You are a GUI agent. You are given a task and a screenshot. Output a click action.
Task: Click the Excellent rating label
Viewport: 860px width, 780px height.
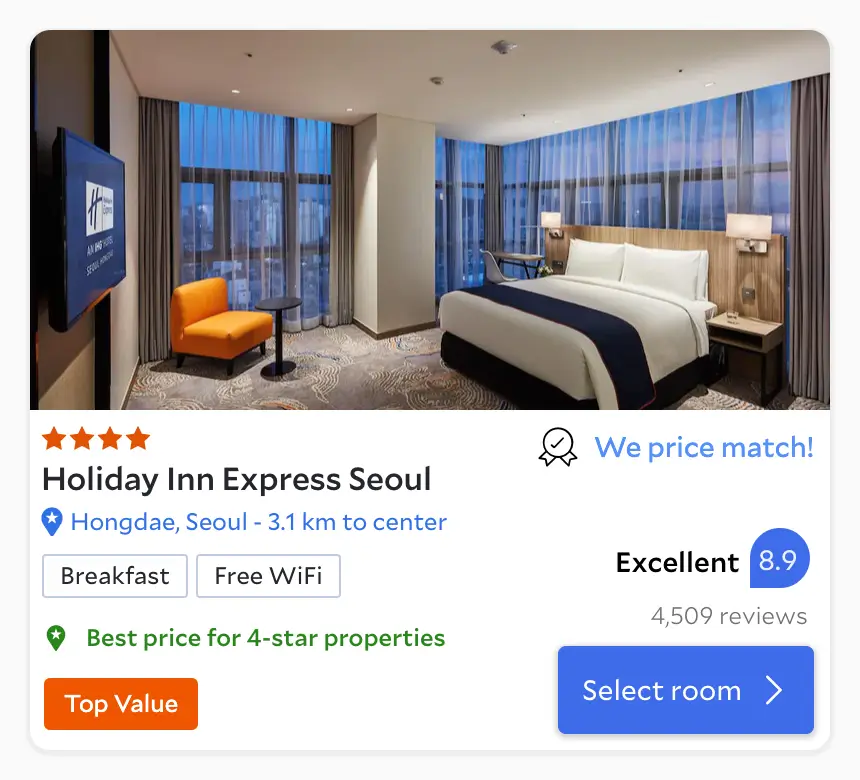pos(677,562)
